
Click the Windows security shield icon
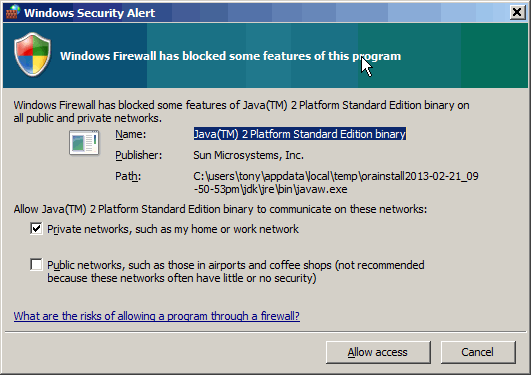tap(33, 54)
